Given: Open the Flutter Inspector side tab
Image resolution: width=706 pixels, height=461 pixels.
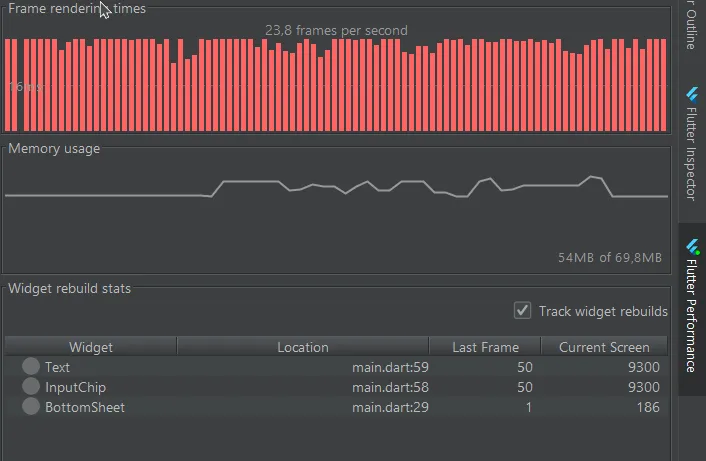Looking at the screenshot, I should [692, 144].
